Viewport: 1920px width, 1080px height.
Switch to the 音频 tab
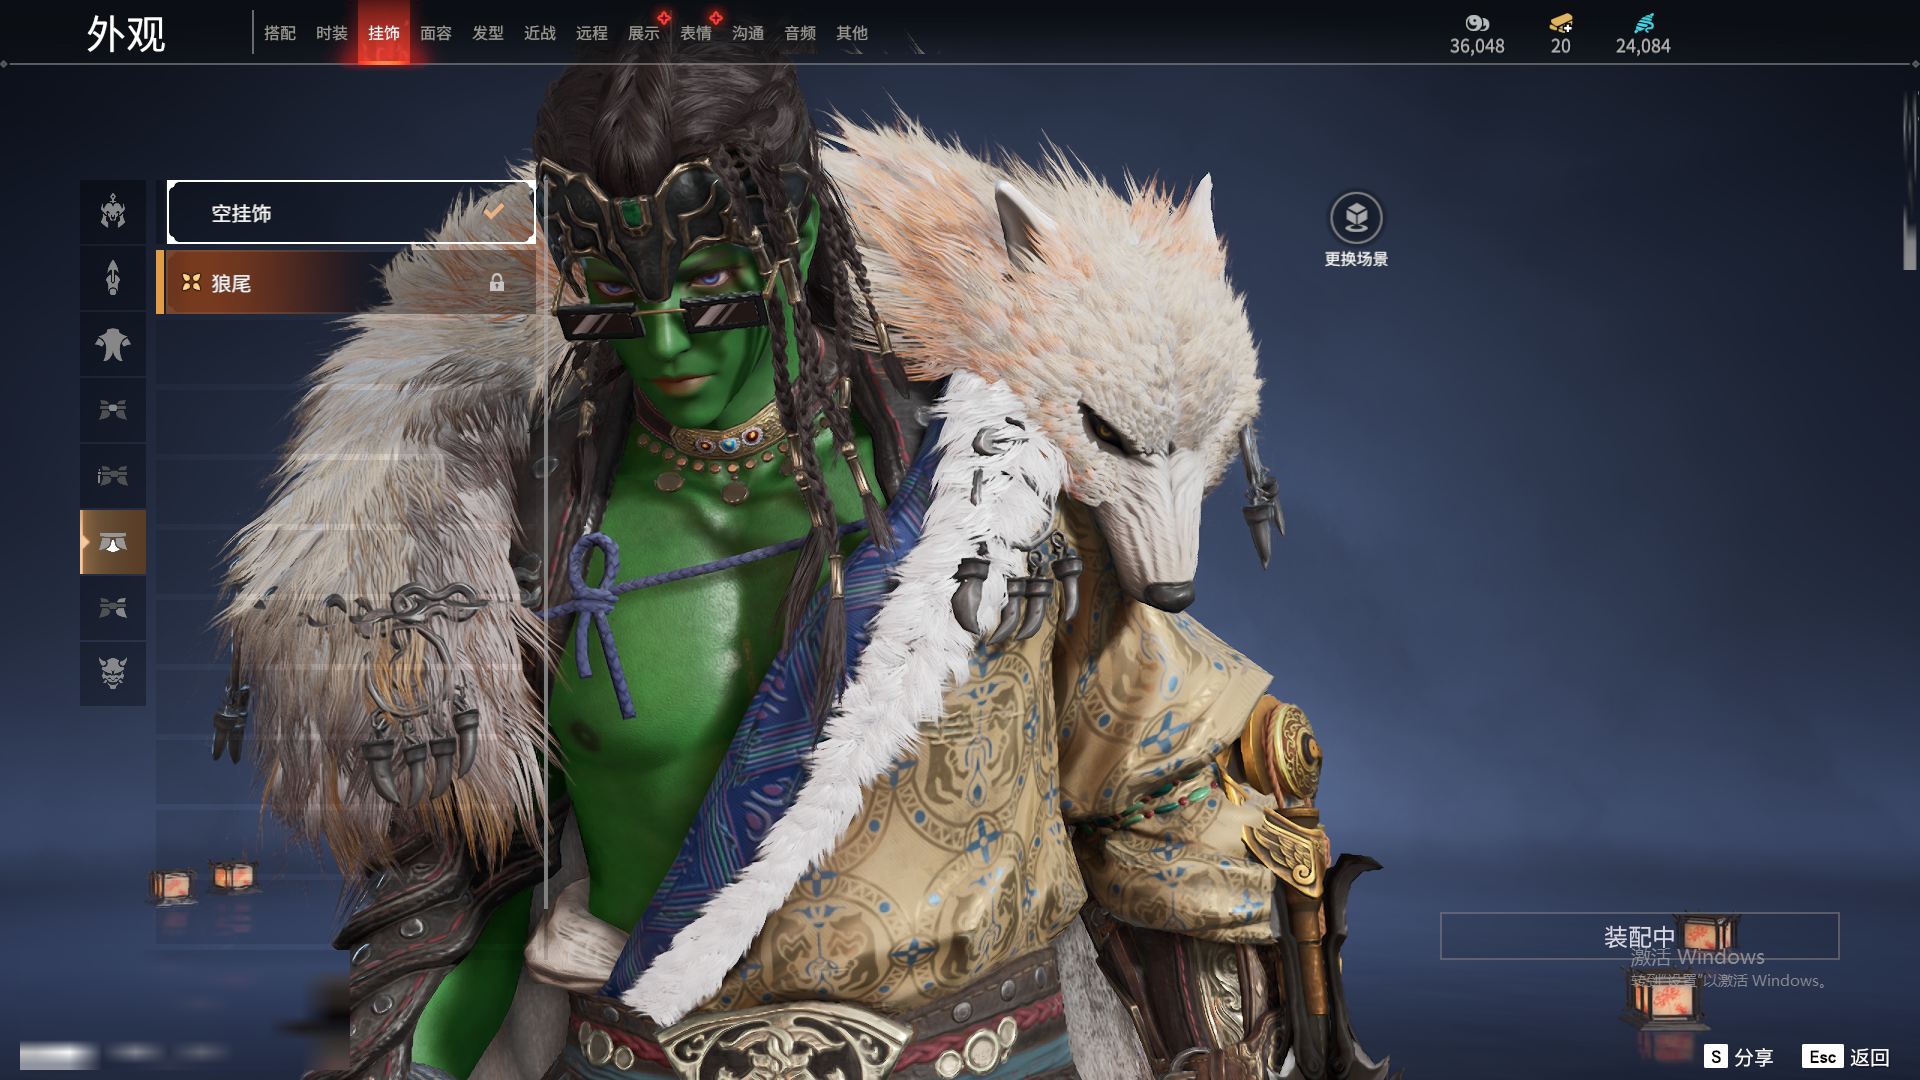point(800,33)
